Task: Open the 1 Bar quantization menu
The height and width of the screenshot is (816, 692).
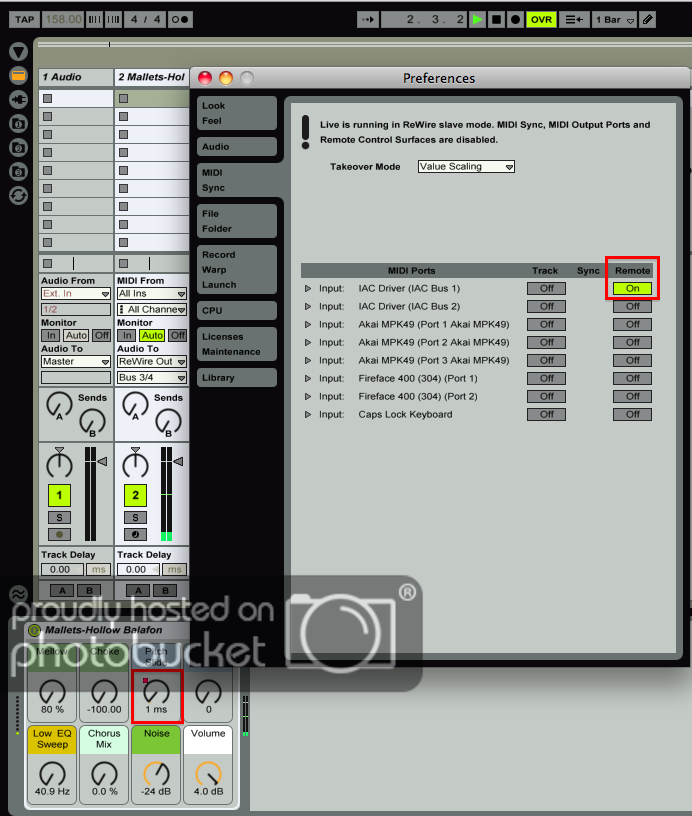Action: point(614,20)
